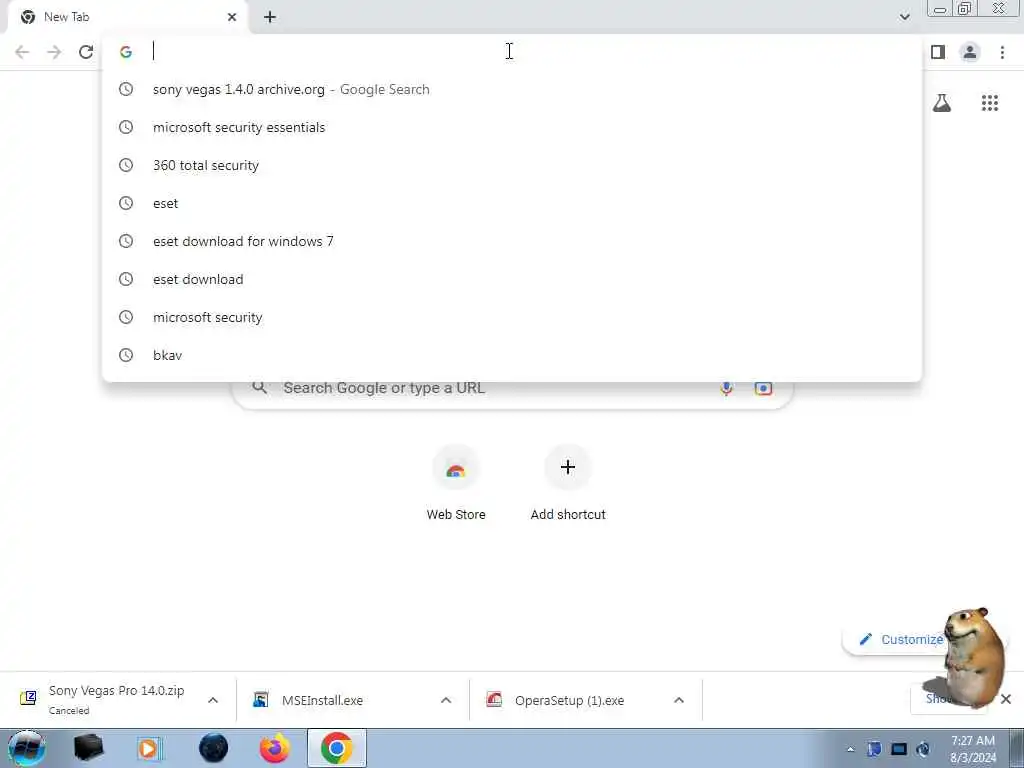The image size is (1024, 768).
Task: Choose suggestion microsoft security essentials
Action: click(511, 127)
